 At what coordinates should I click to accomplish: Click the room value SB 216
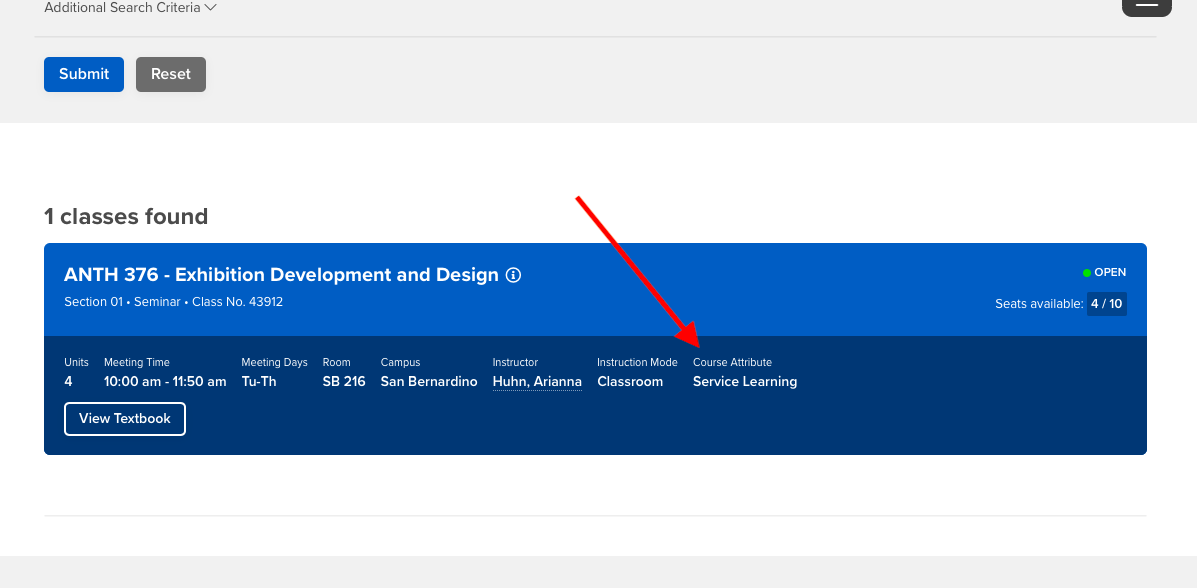tap(344, 382)
